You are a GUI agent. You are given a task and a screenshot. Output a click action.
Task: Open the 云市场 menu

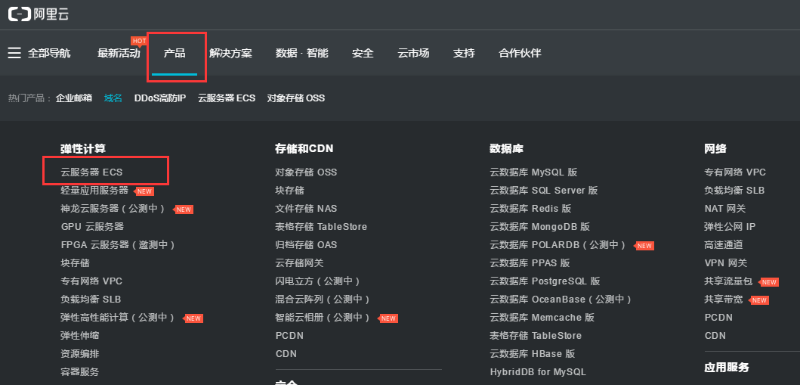[x=413, y=53]
